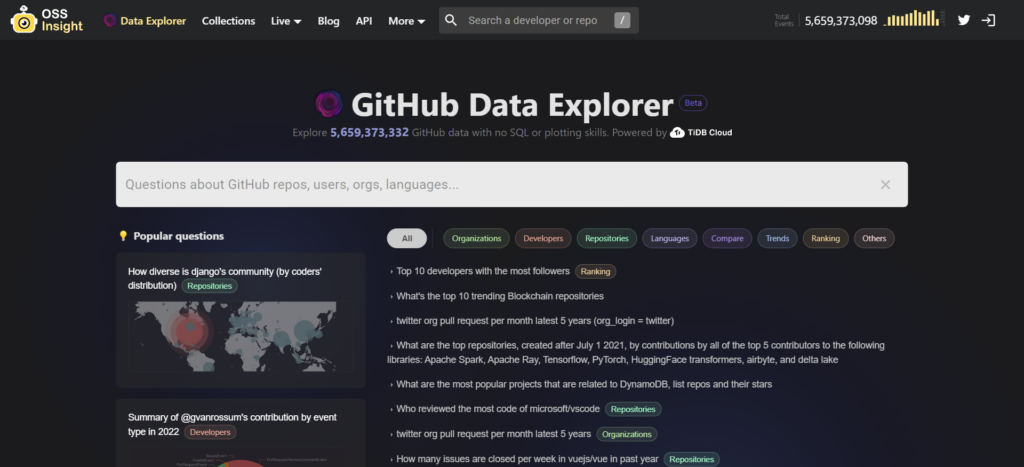Click the total events count 5,659,373,098
This screenshot has height=467, width=1024.
(841, 20)
